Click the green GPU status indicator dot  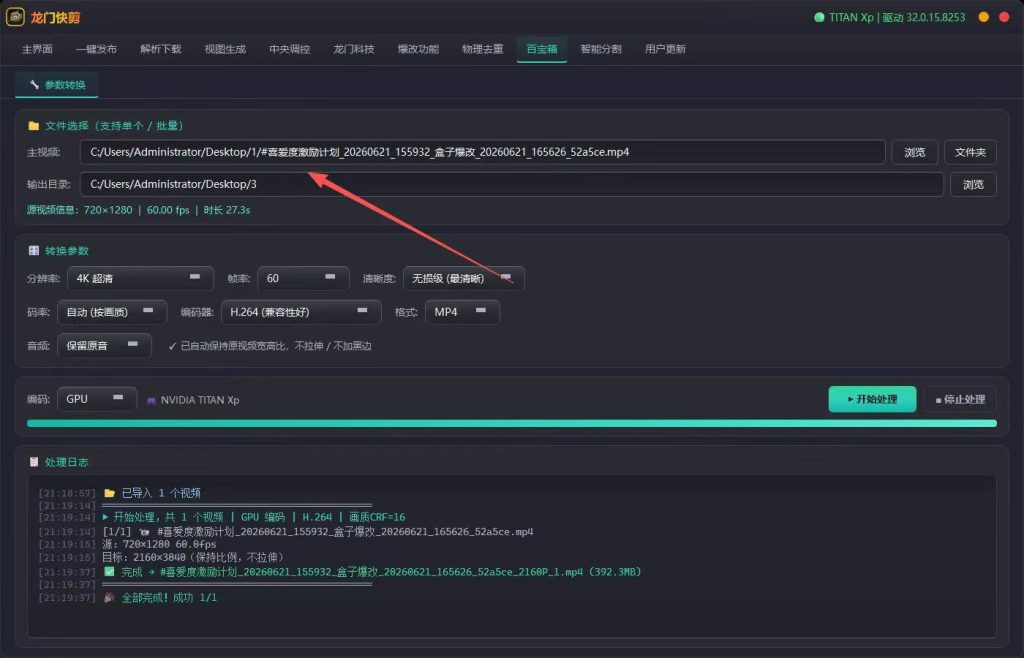point(819,18)
